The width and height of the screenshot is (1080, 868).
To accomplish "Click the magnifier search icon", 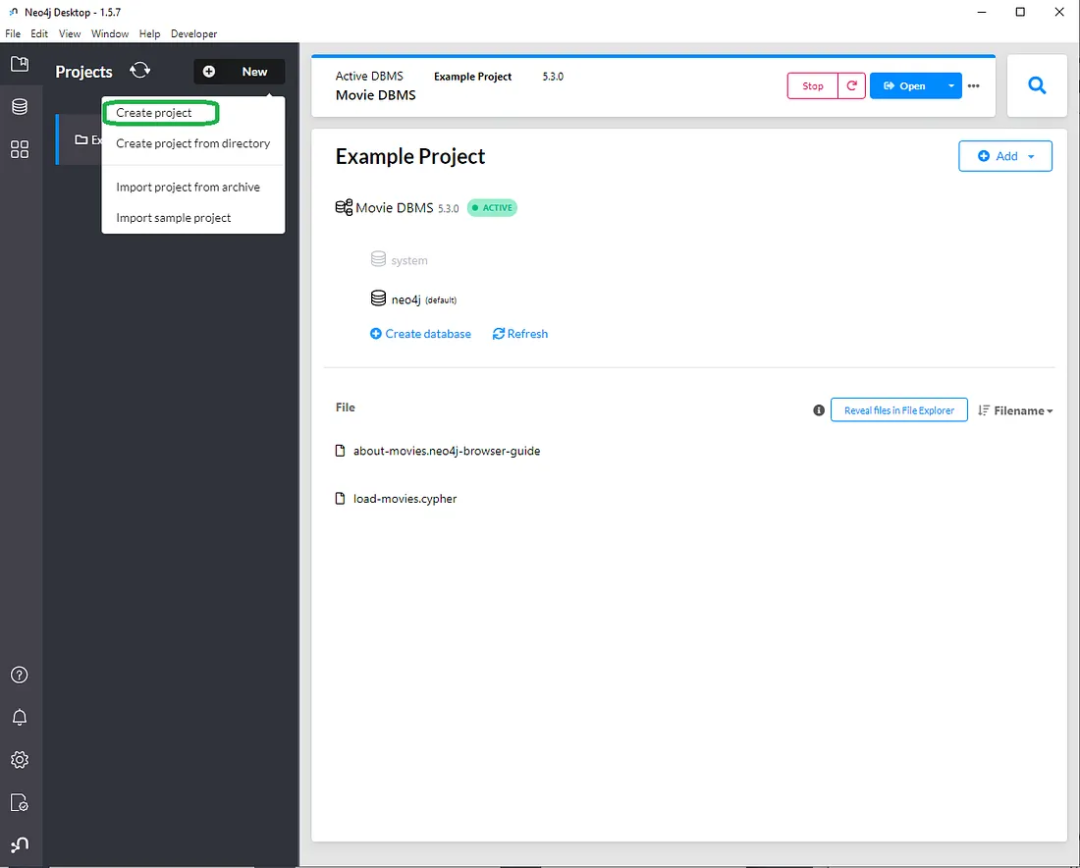I will coord(1037,85).
